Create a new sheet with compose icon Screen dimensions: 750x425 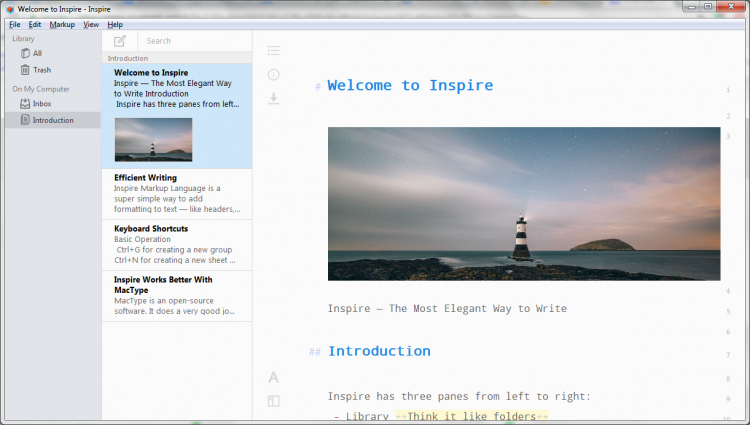click(x=120, y=41)
